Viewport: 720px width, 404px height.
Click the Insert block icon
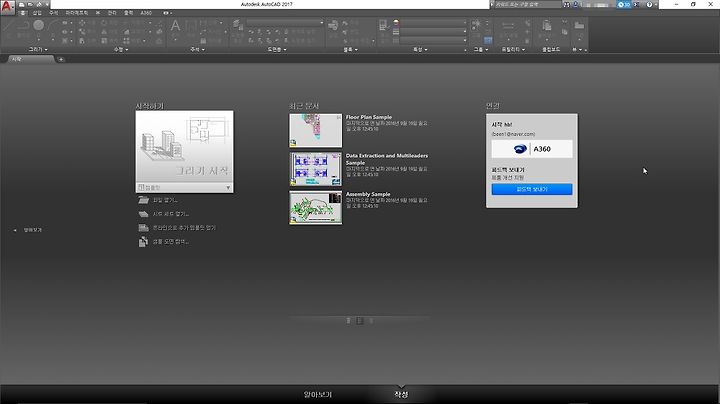(x=333, y=25)
